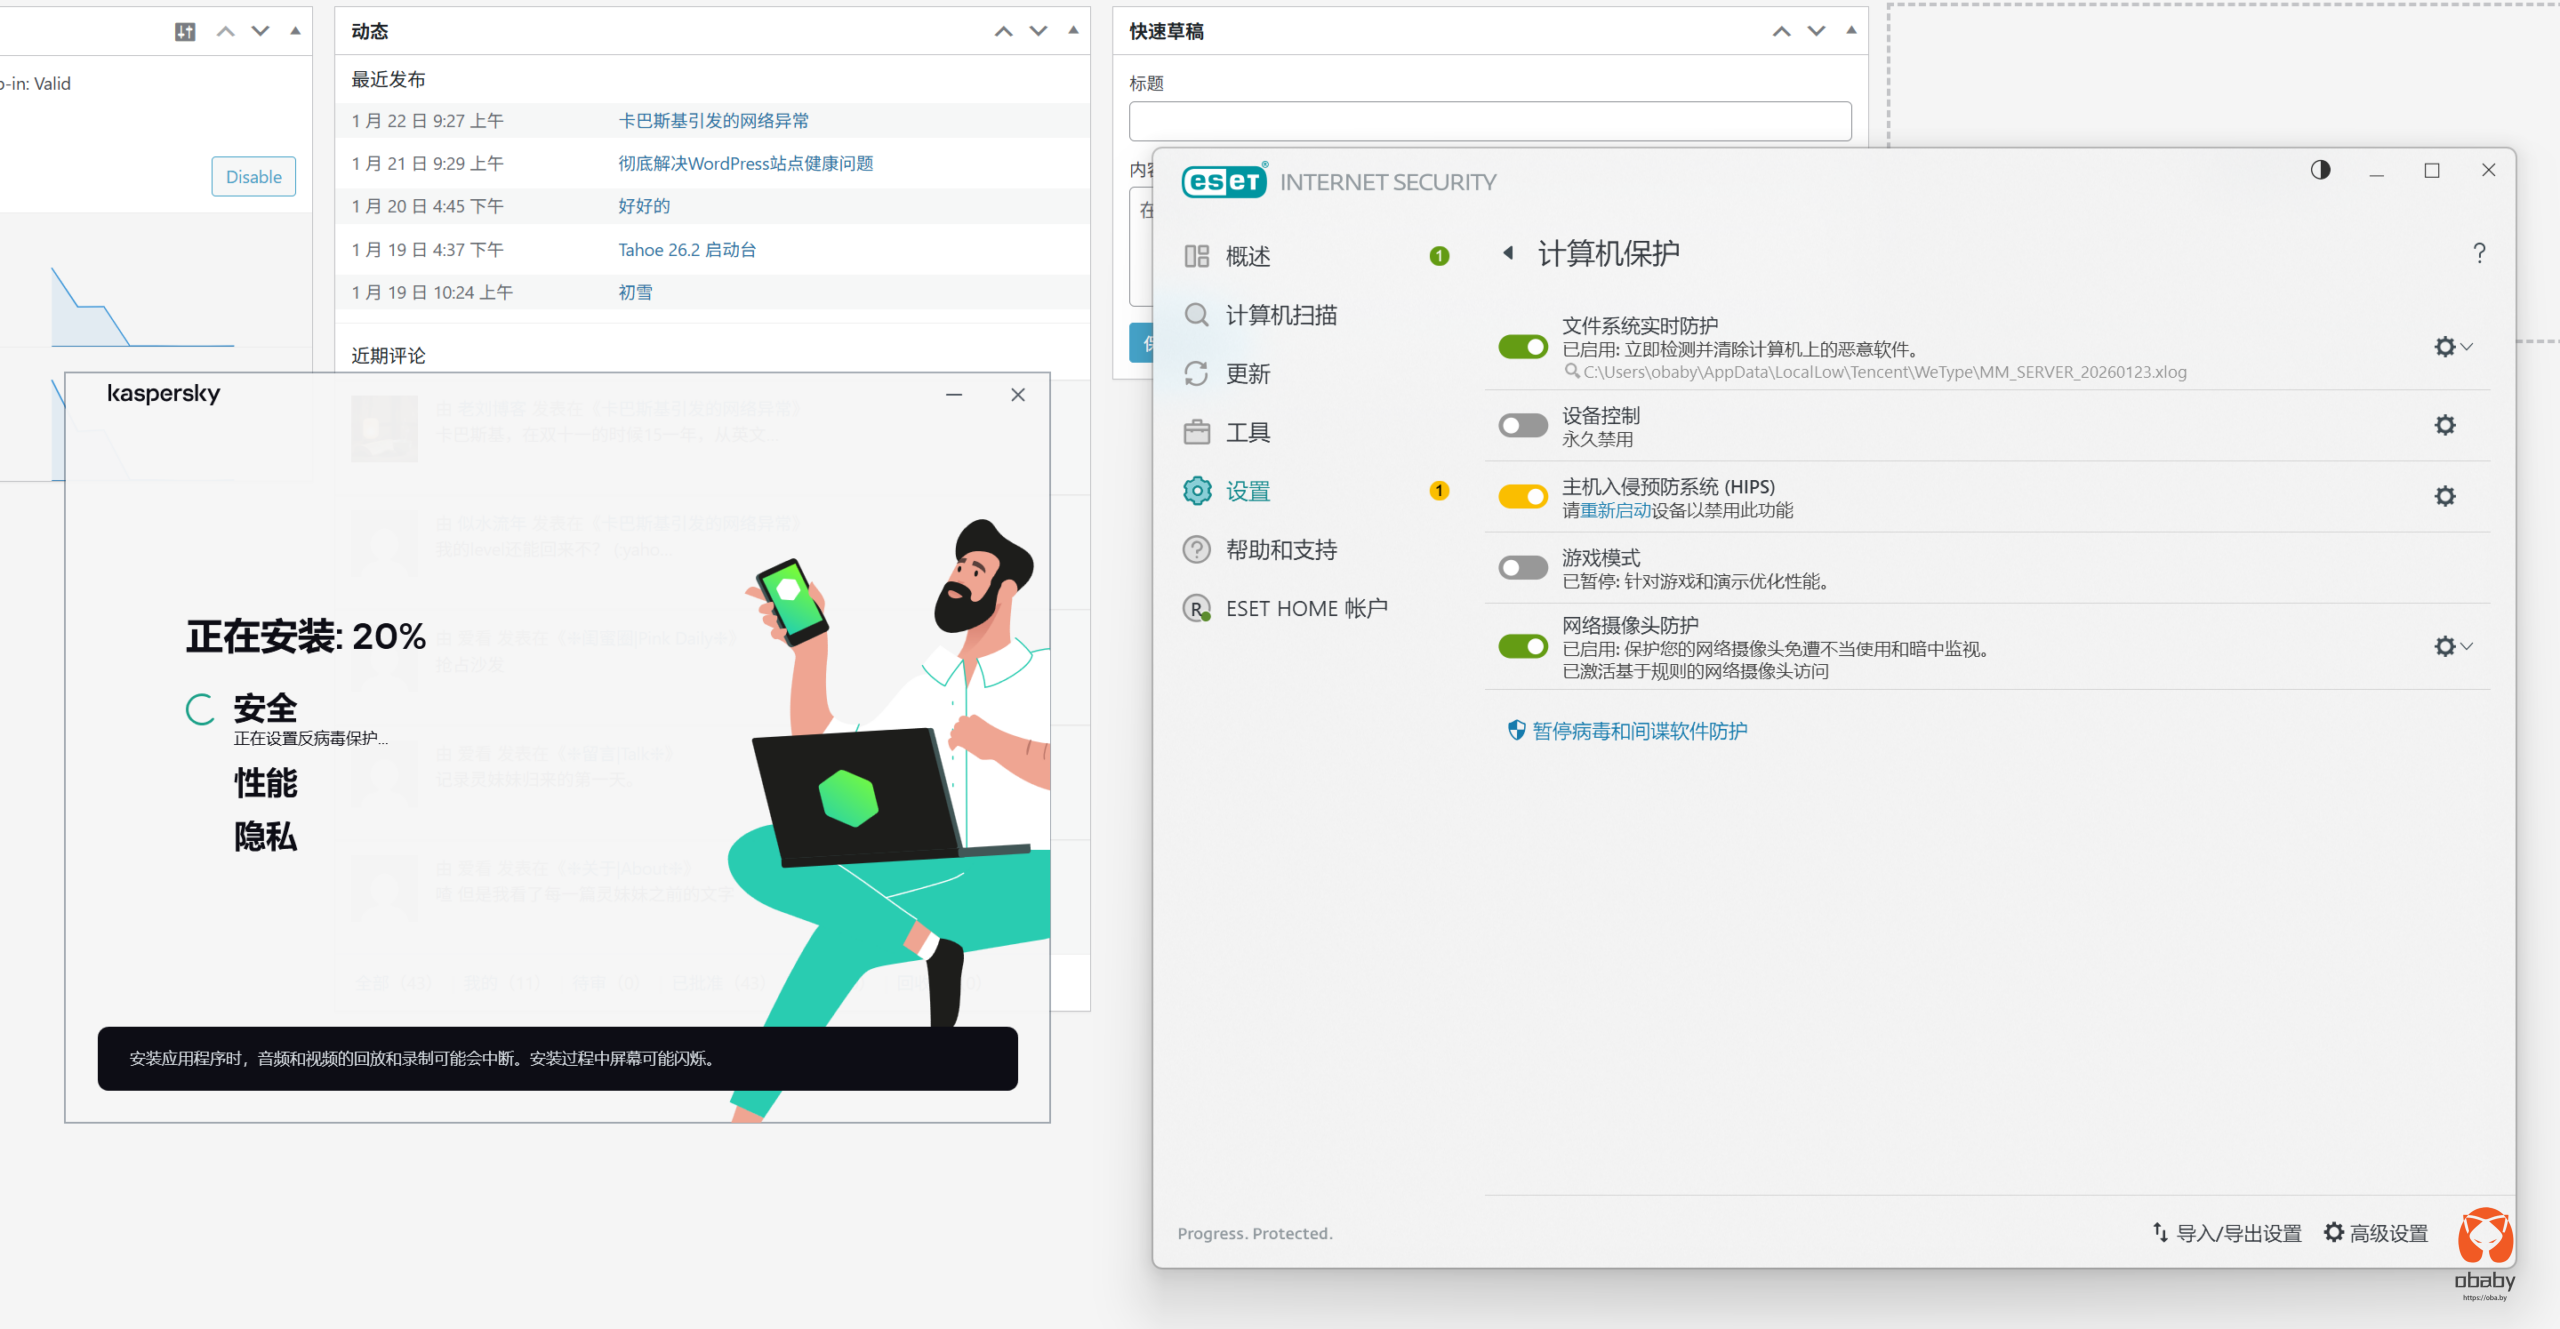This screenshot has width=2560, height=1329.
Task: Open 计算机扫描 in ESET sidebar
Action: coord(1280,315)
